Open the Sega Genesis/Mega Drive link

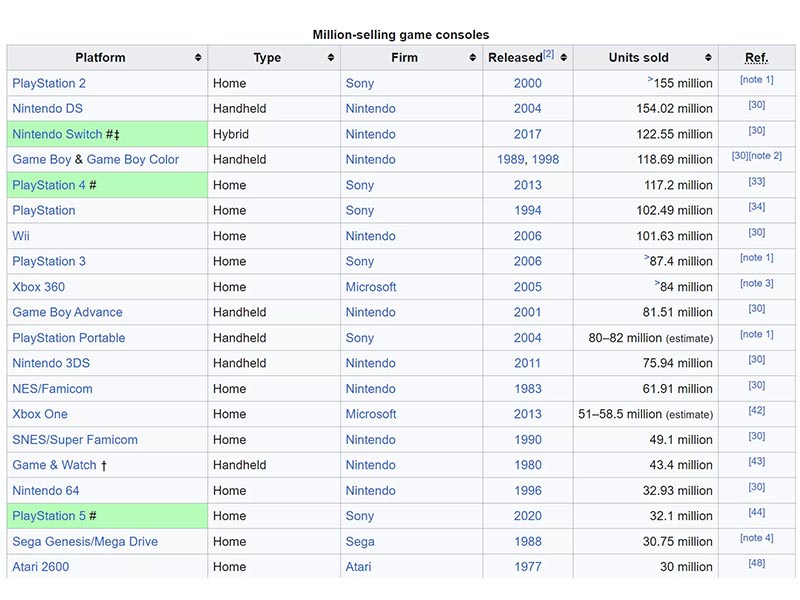[x=85, y=541]
